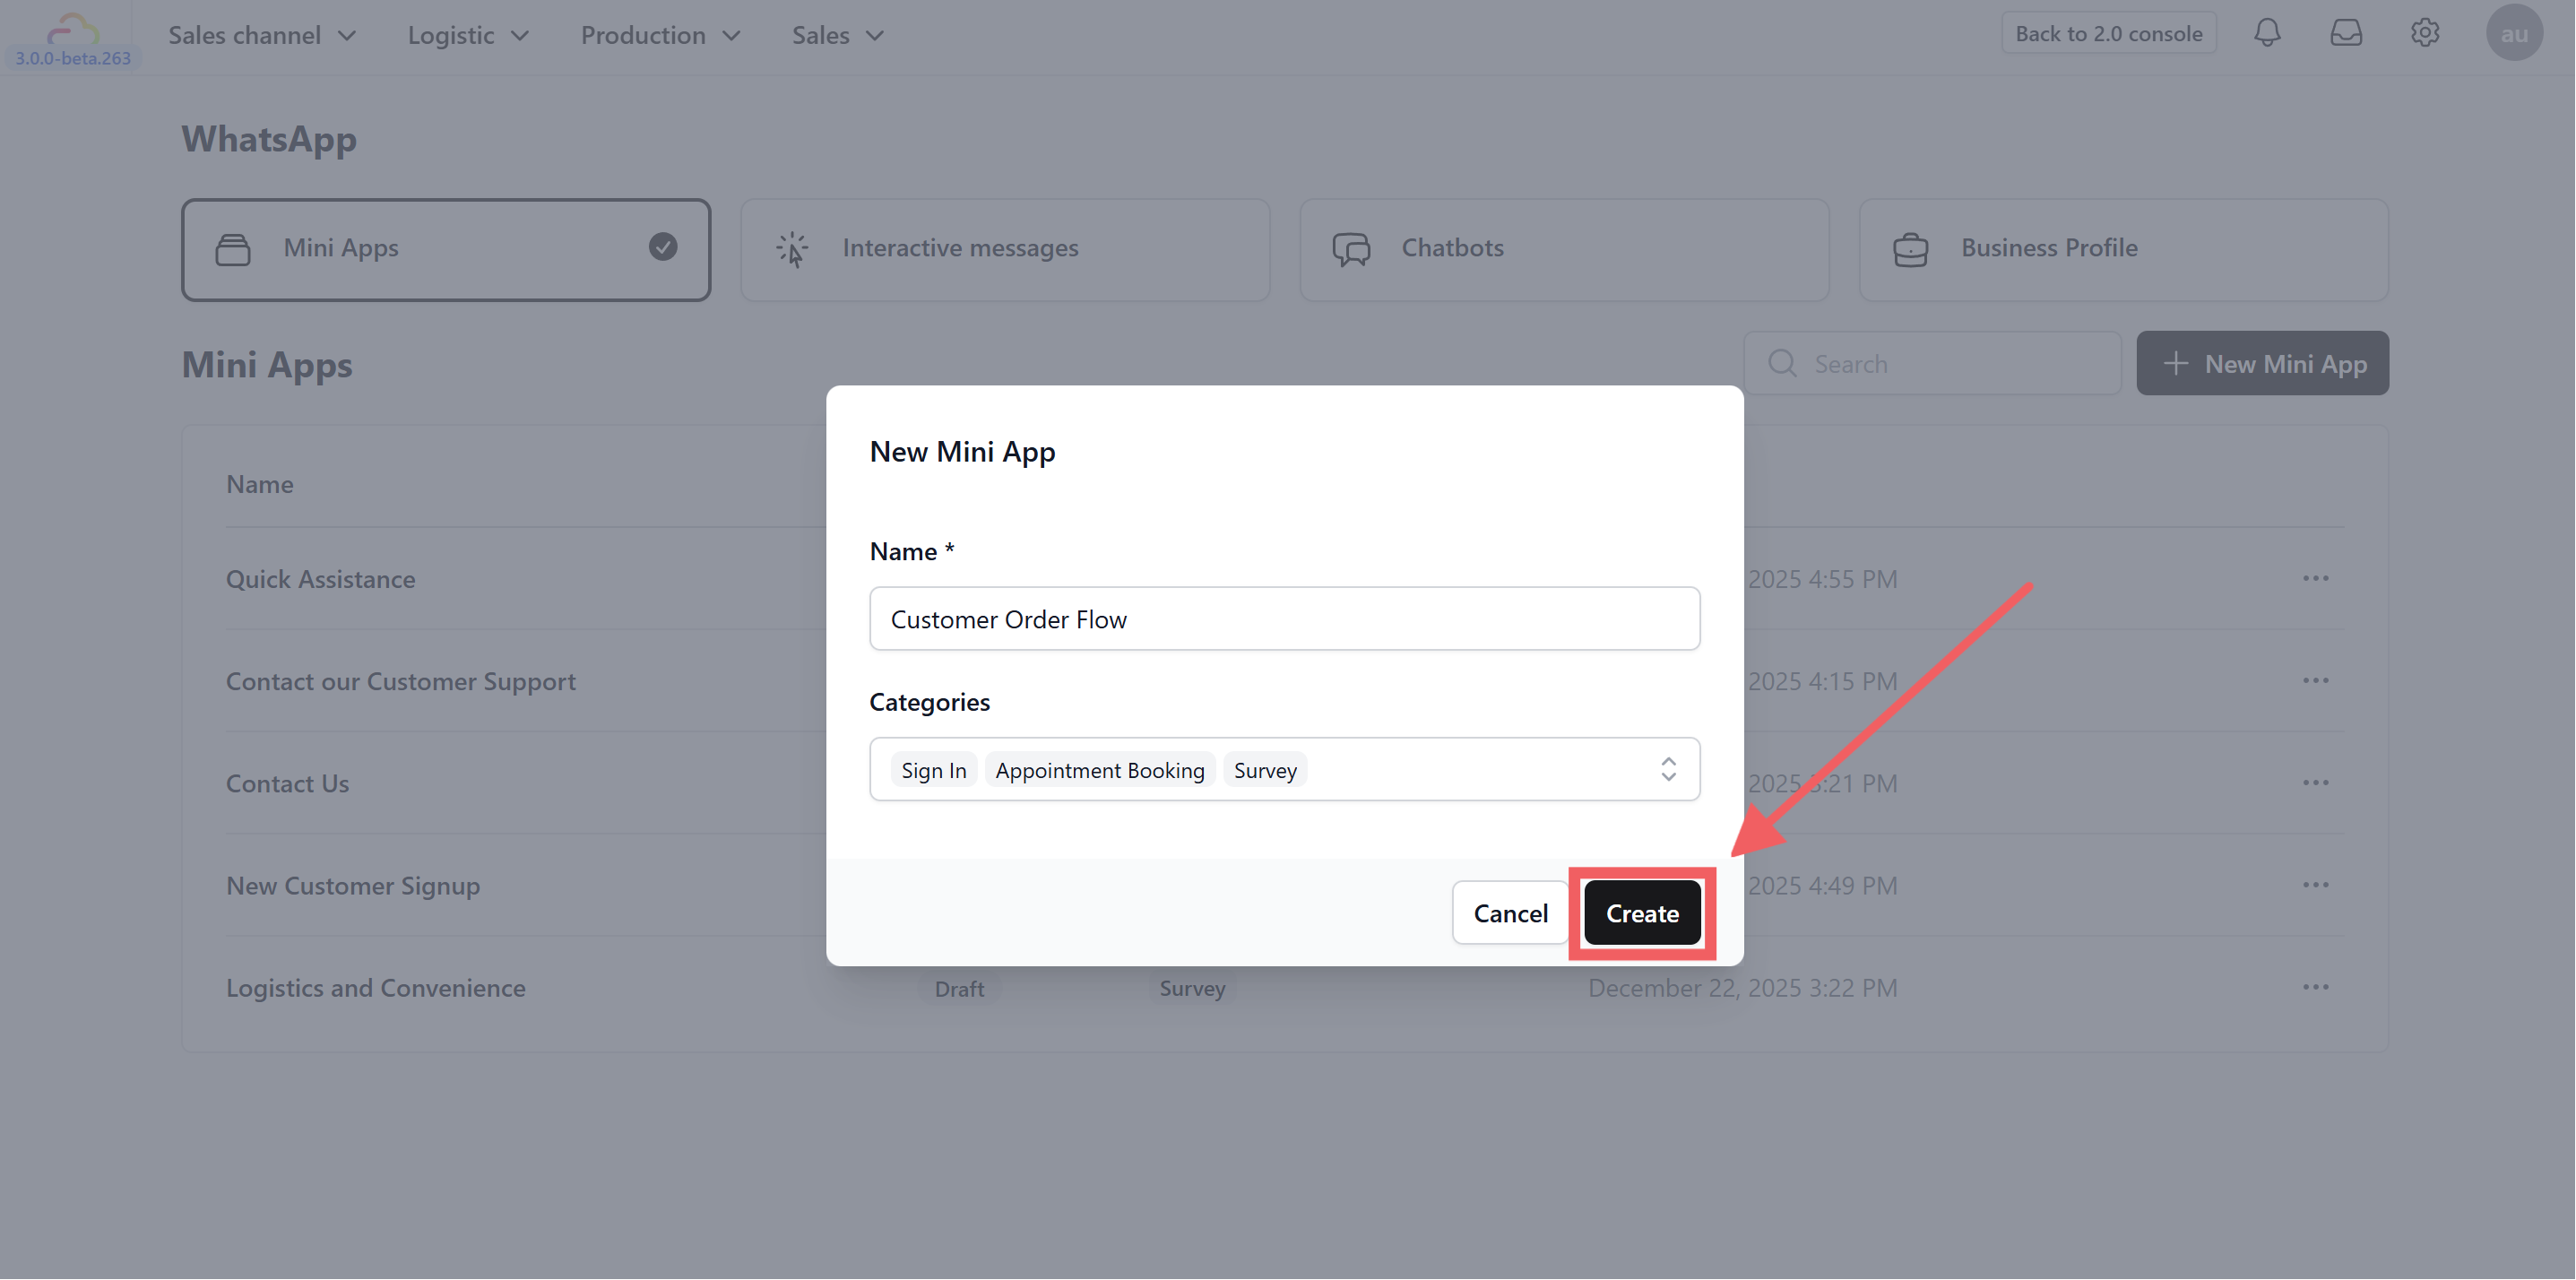
Task: Open more options for Contact Us row
Action: (2315, 782)
